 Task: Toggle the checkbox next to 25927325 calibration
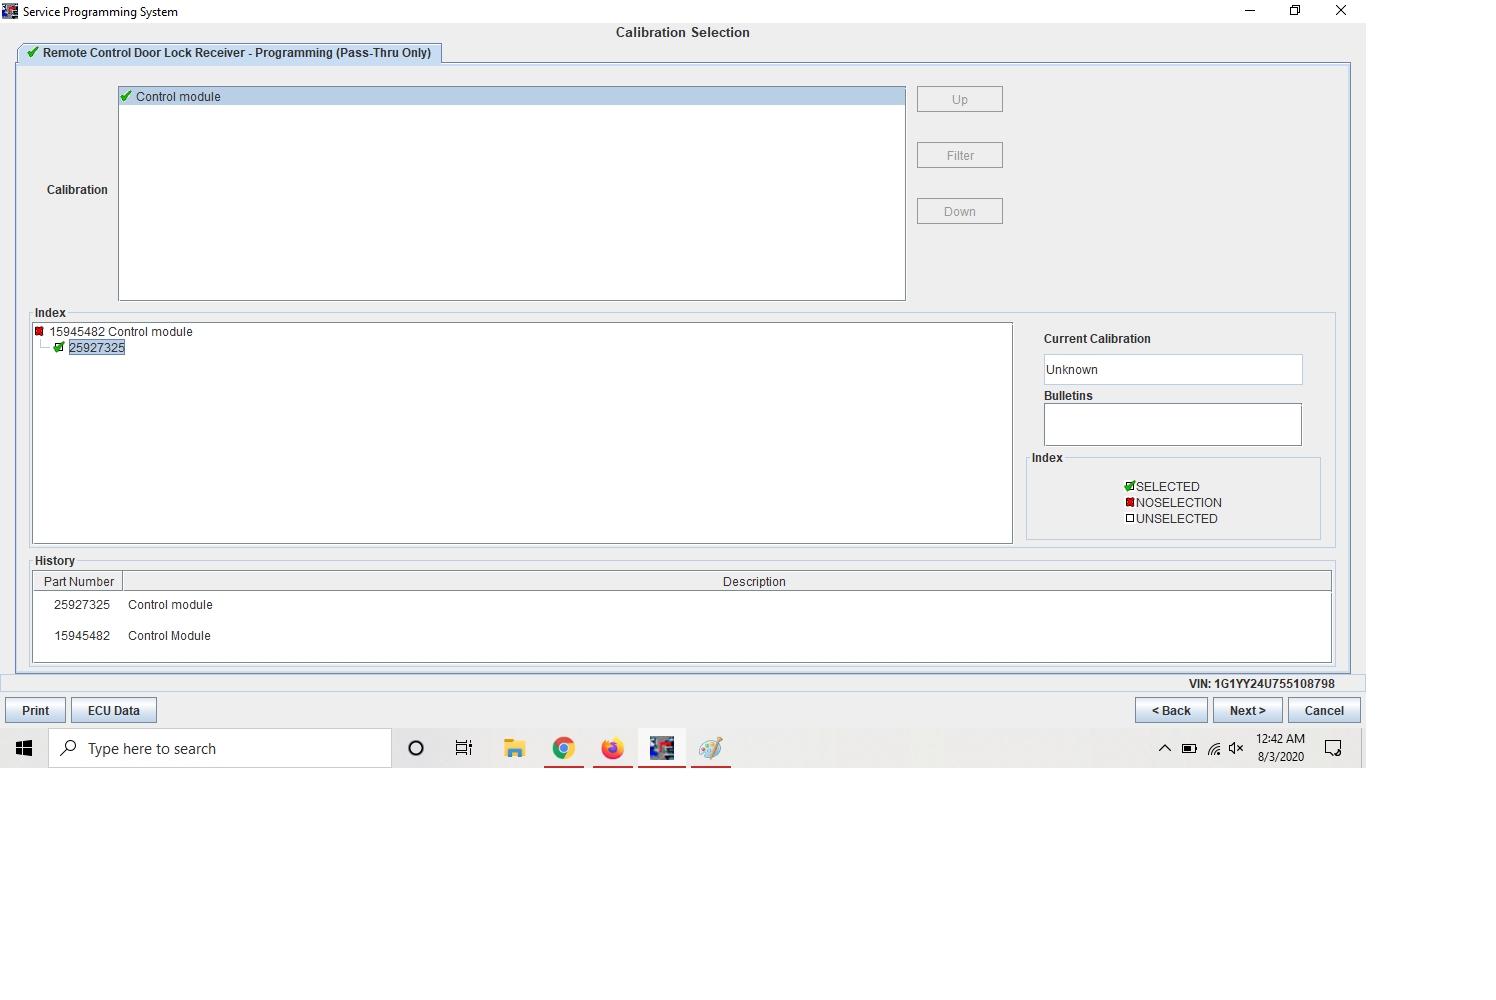[59, 347]
